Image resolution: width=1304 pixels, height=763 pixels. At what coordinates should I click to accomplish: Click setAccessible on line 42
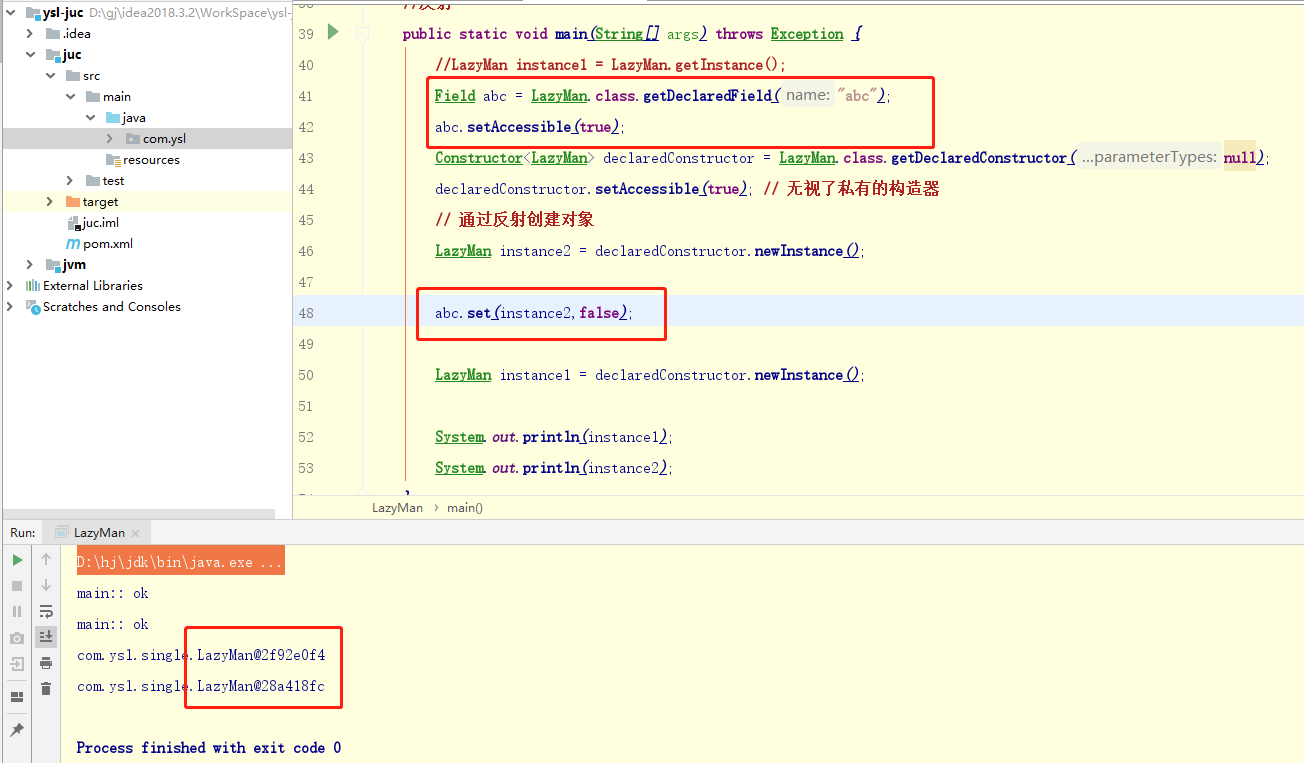(x=519, y=127)
